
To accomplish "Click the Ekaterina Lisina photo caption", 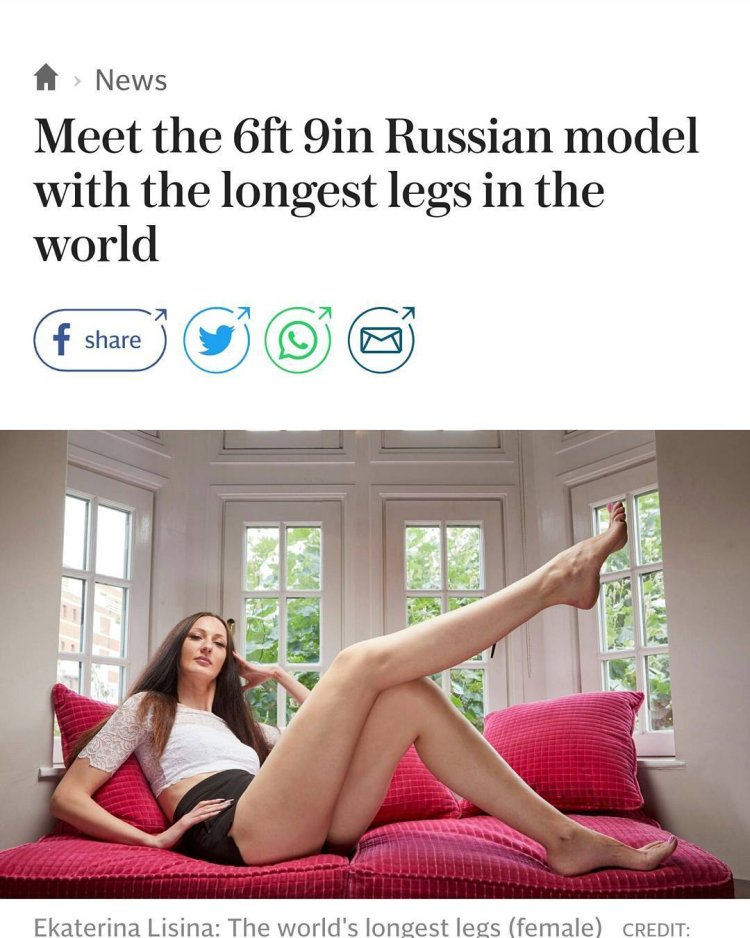I will pos(318,926).
